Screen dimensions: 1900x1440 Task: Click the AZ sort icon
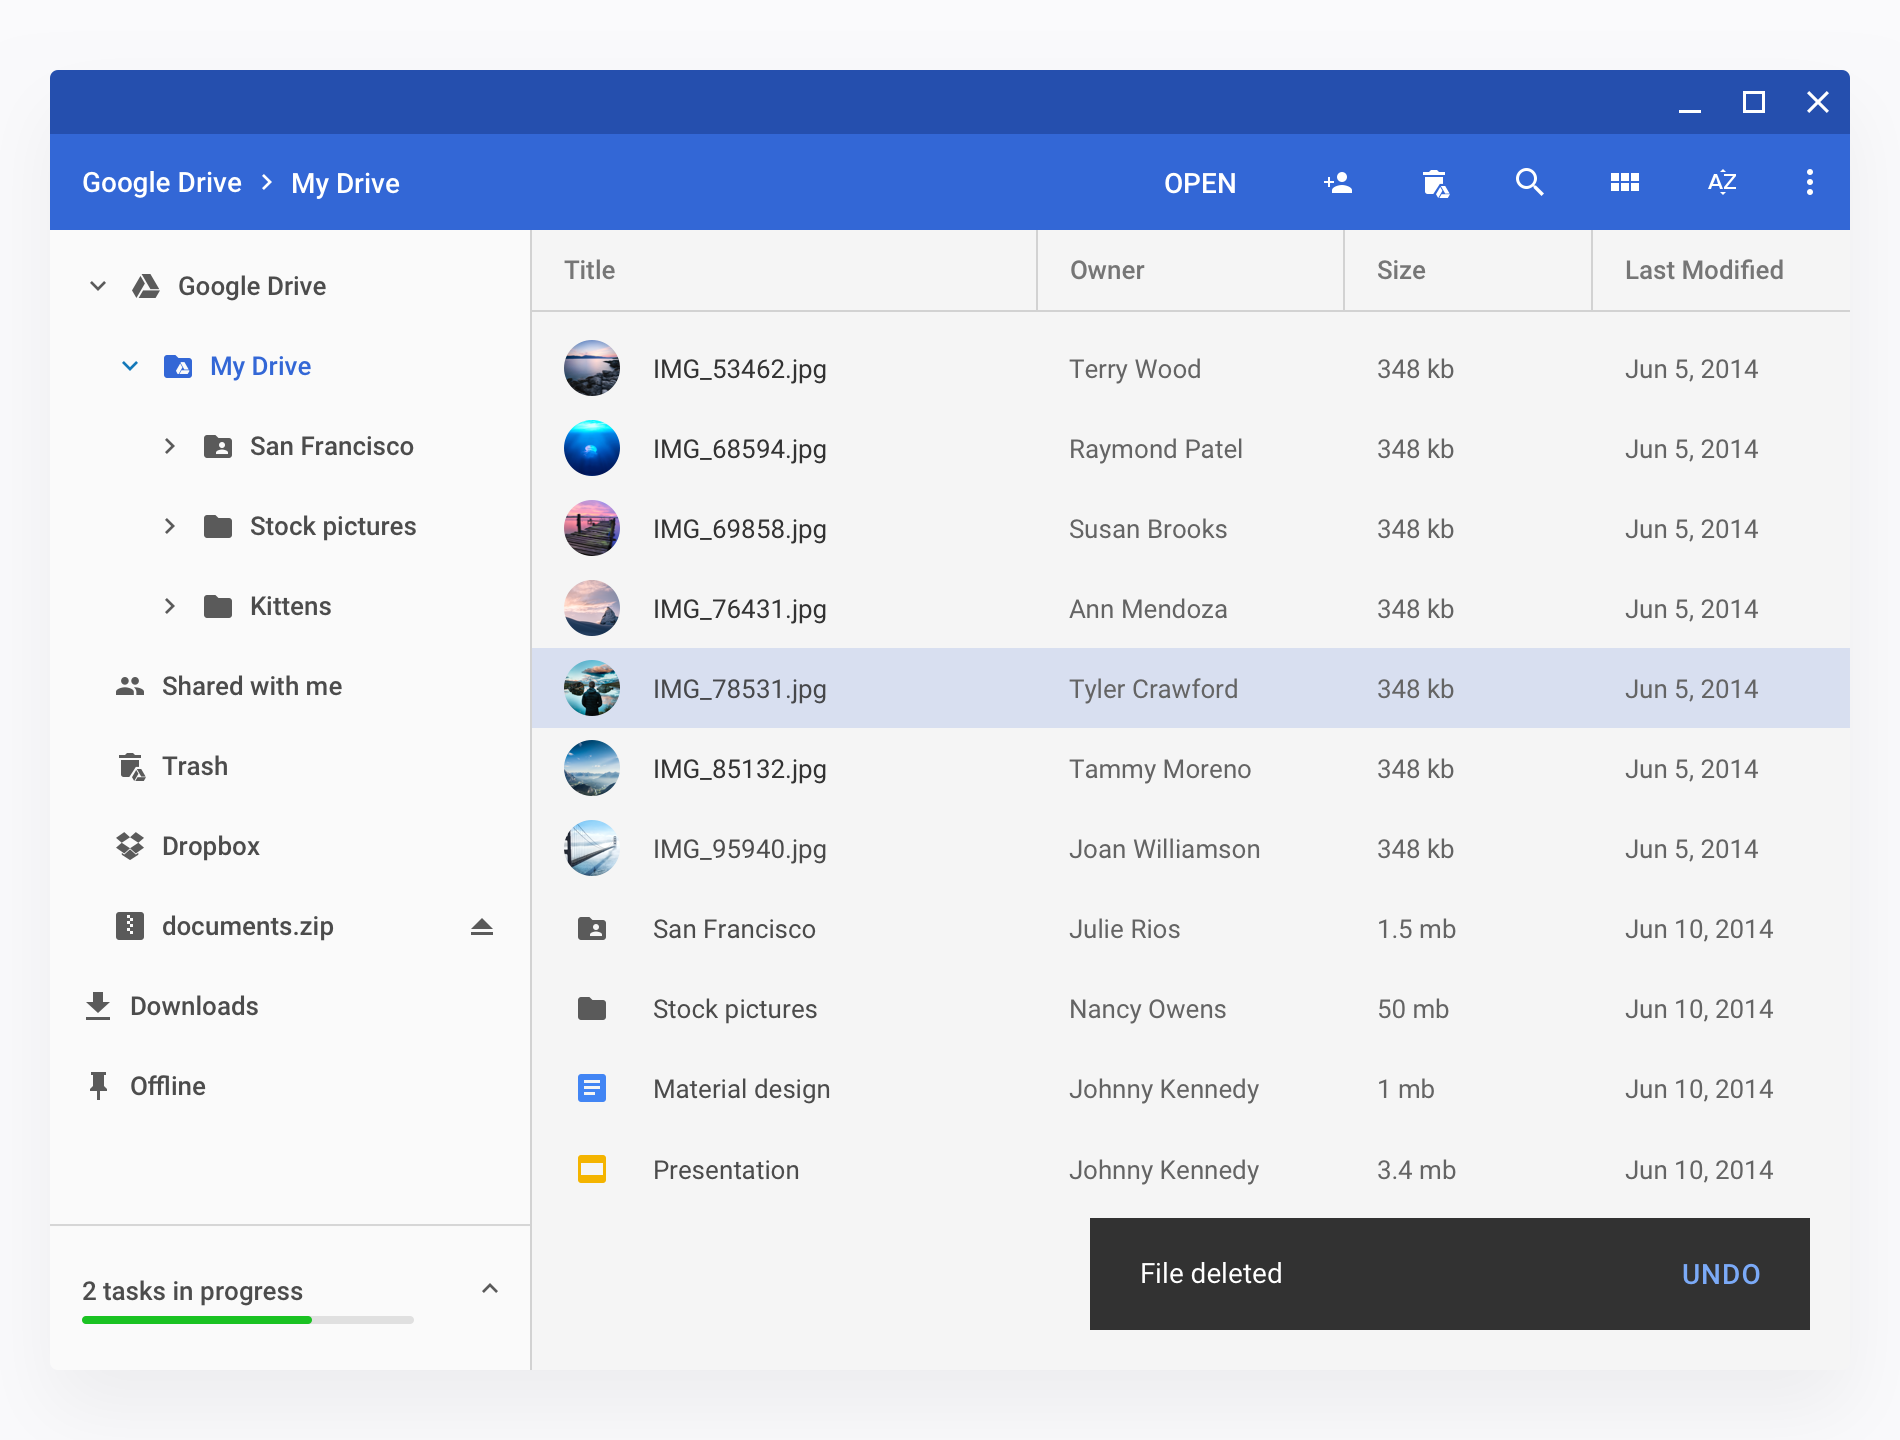pyautogui.click(x=1722, y=182)
